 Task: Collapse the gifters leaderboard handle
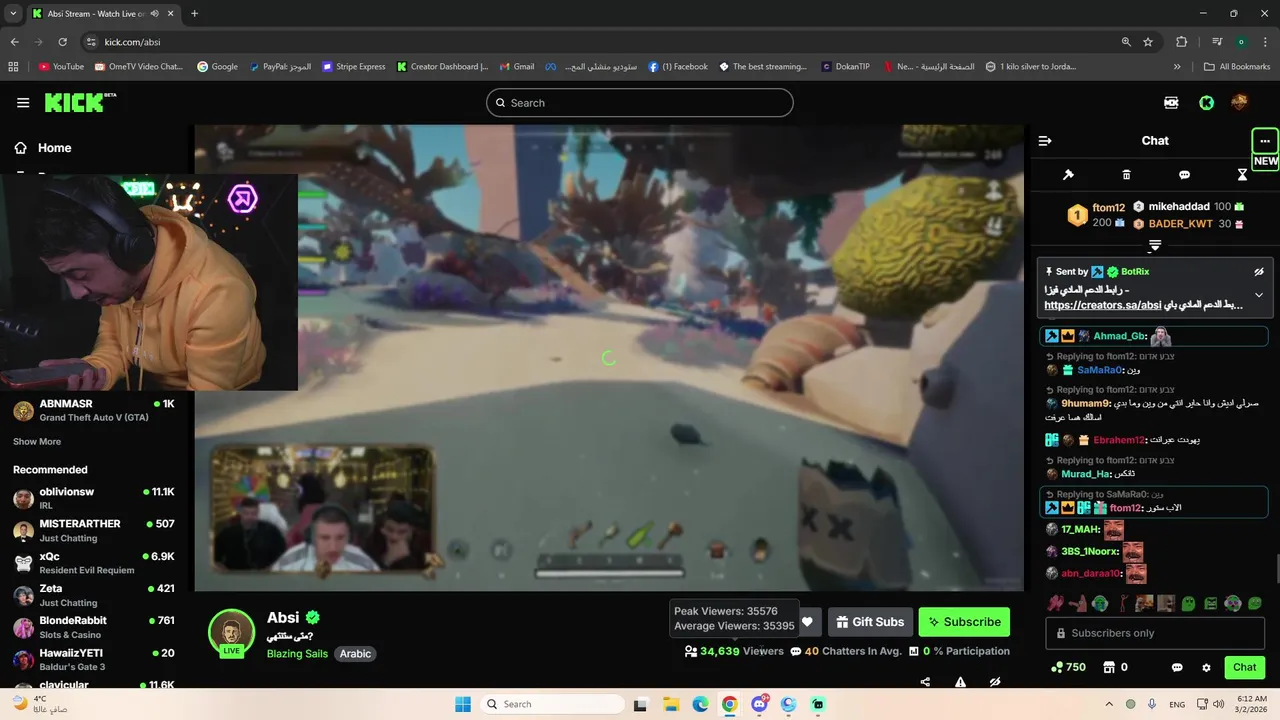(x=1155, y=245)
